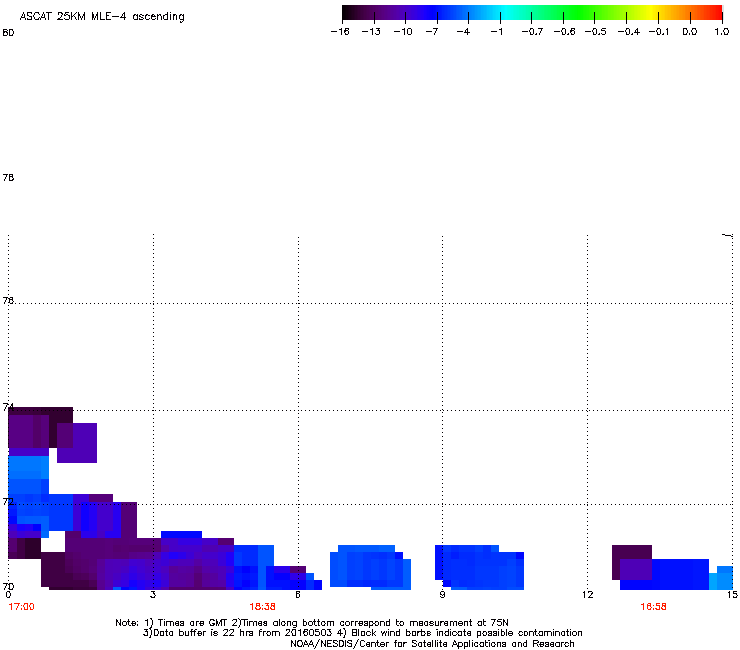Image resolution: width=740 pixels, height=650 pixels.
Task: Click the -0.1 color bar label
Action: tap(659, 32)
